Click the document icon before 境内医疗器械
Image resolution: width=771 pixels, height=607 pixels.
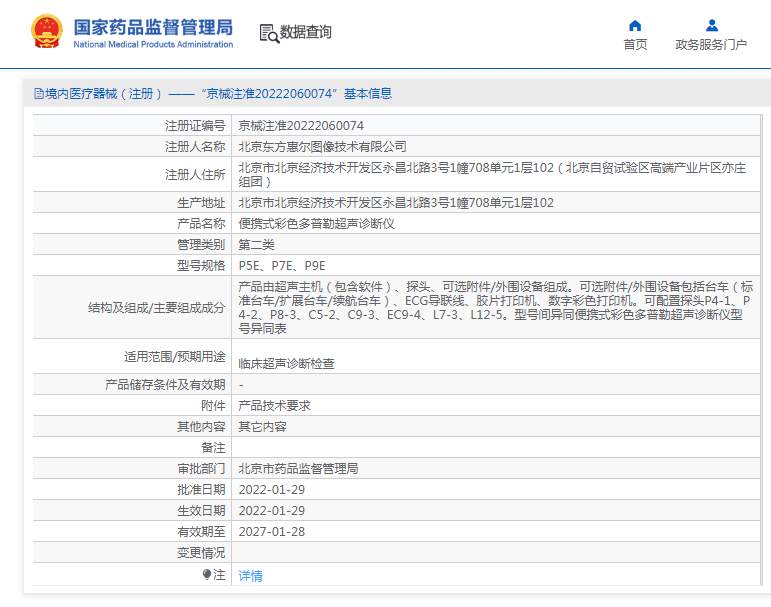(39, 94)
